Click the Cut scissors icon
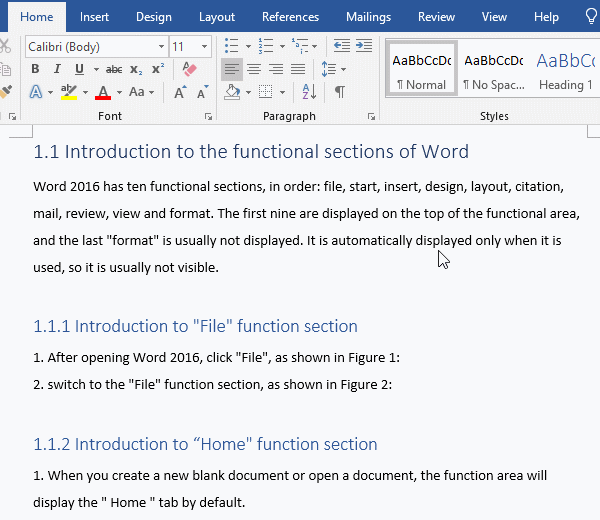The height and width of the screenshot is (520, 600). (x=5, y=46)
